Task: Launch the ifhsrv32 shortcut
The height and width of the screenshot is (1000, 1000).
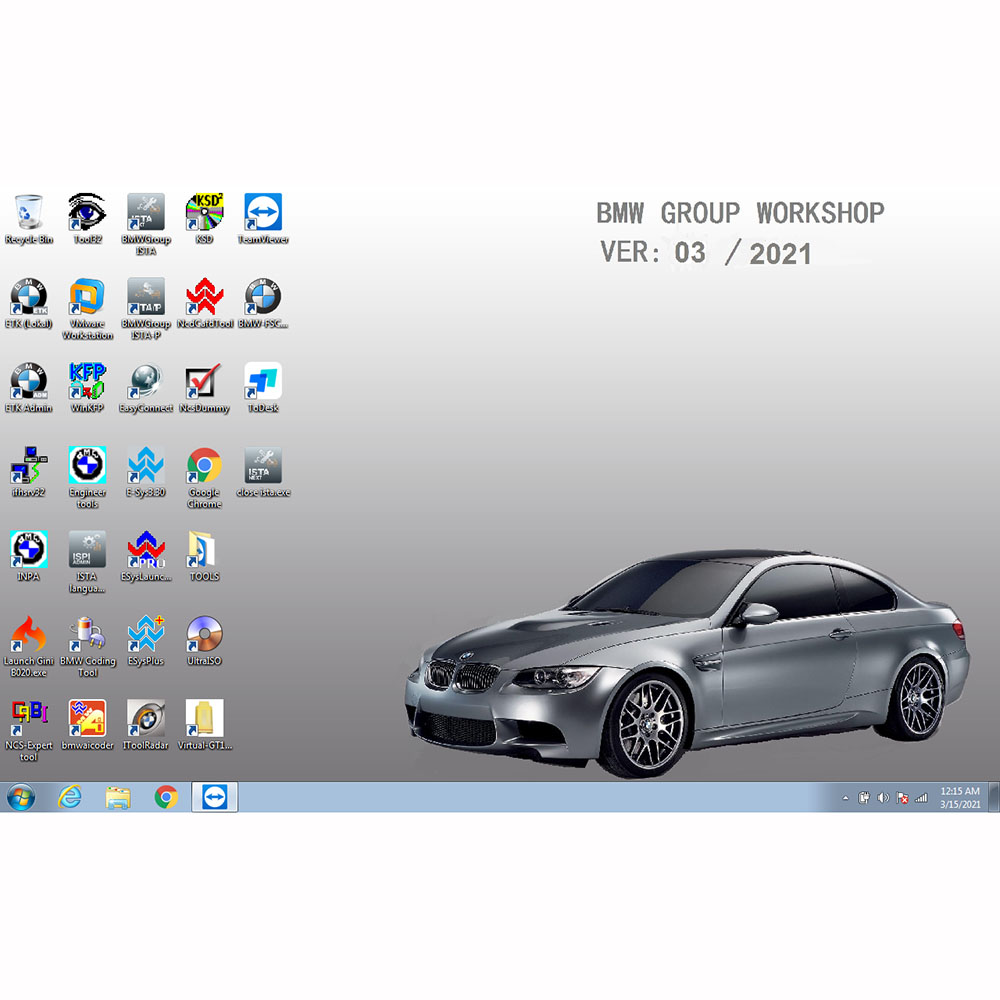Action: click(29, 472)
